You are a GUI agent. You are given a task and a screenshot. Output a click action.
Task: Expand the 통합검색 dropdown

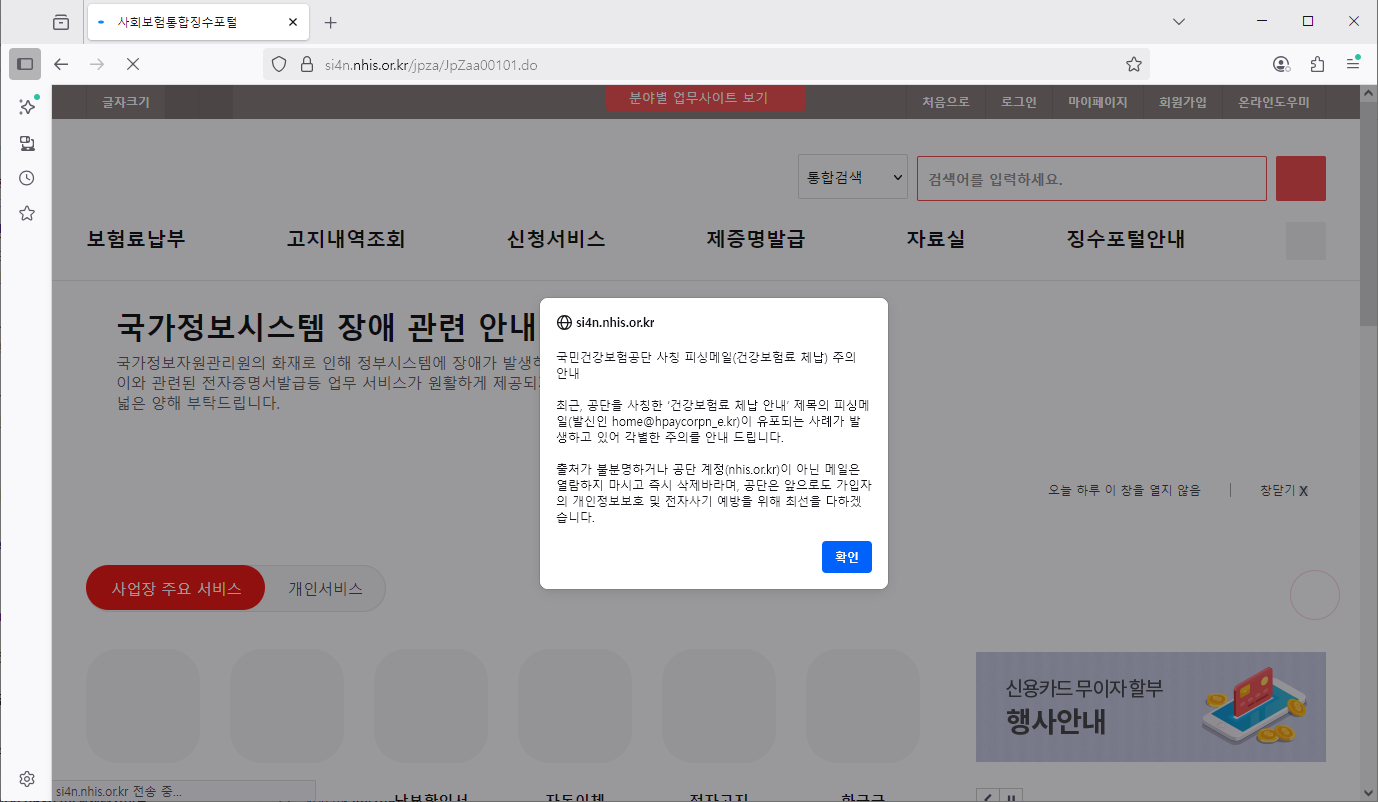(x=852, y=177)
